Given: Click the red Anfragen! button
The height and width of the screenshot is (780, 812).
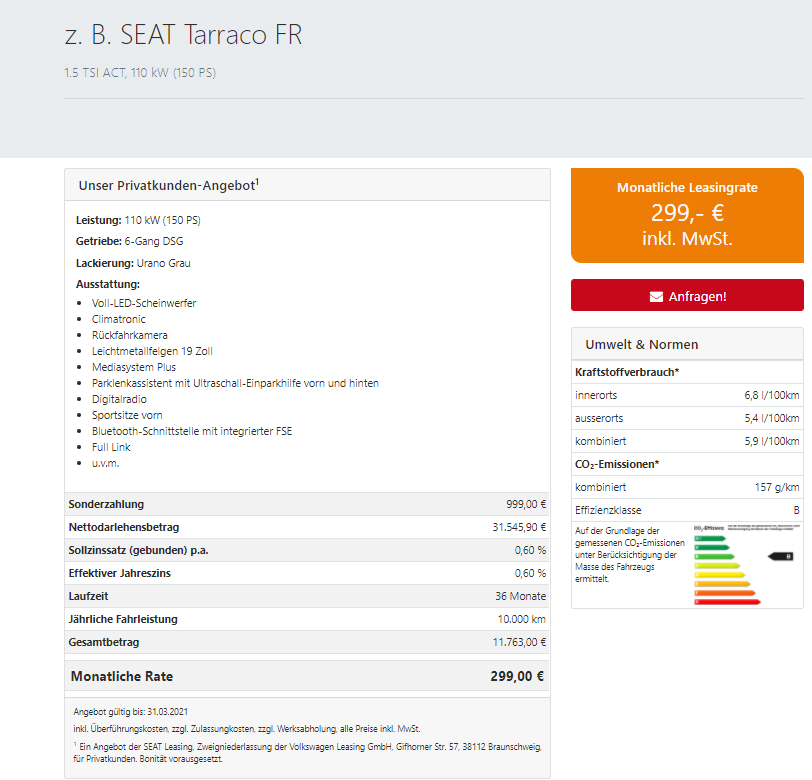Looking at the screenshot, I should [687, 295].
